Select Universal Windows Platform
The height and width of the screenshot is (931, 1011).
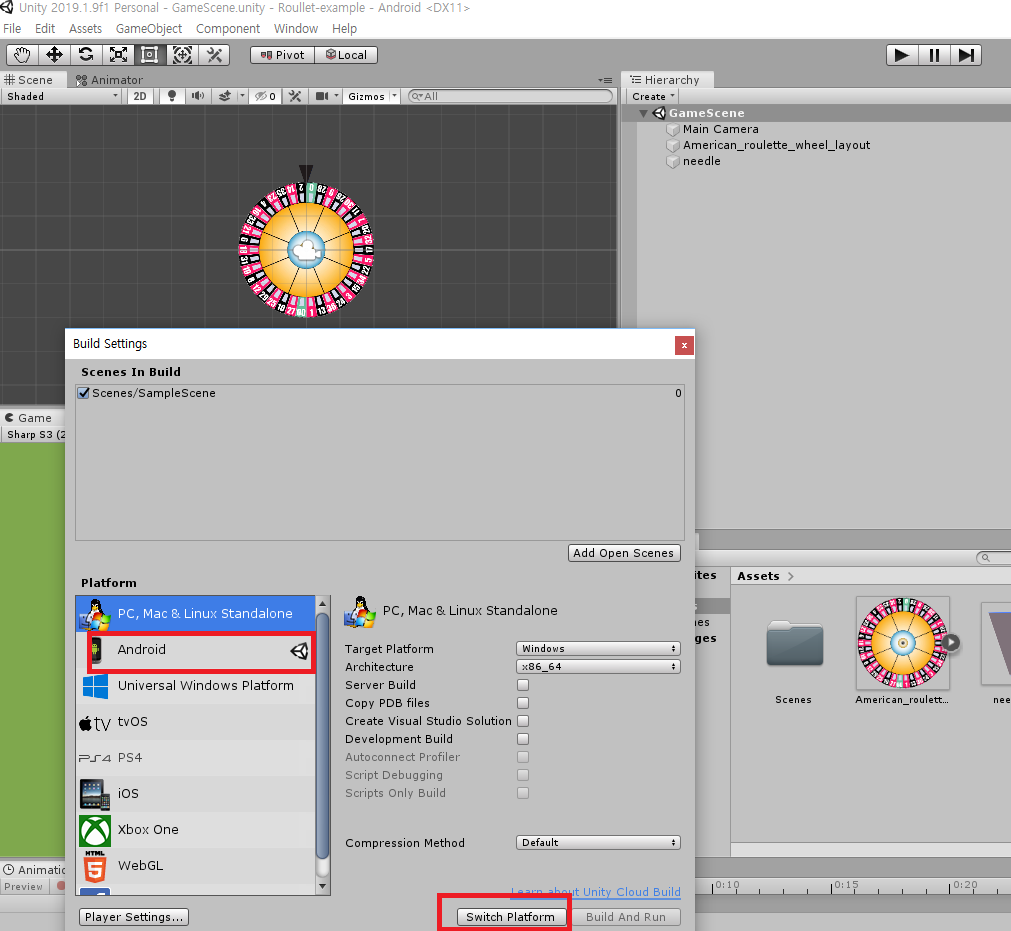195,685
